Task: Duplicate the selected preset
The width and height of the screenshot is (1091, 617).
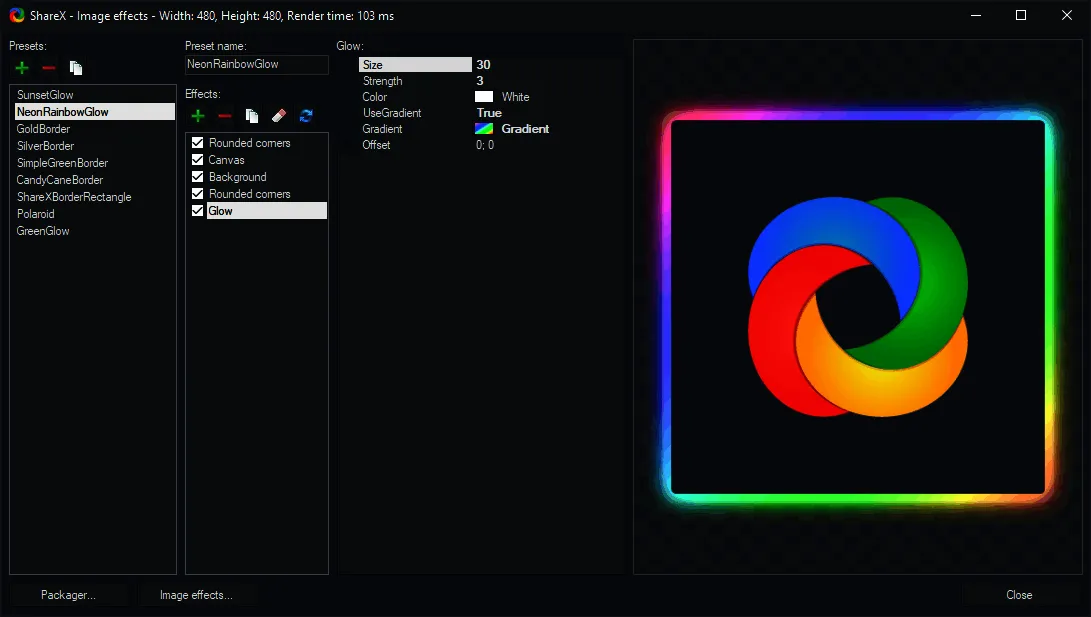Action: click(x=76, y=68)
